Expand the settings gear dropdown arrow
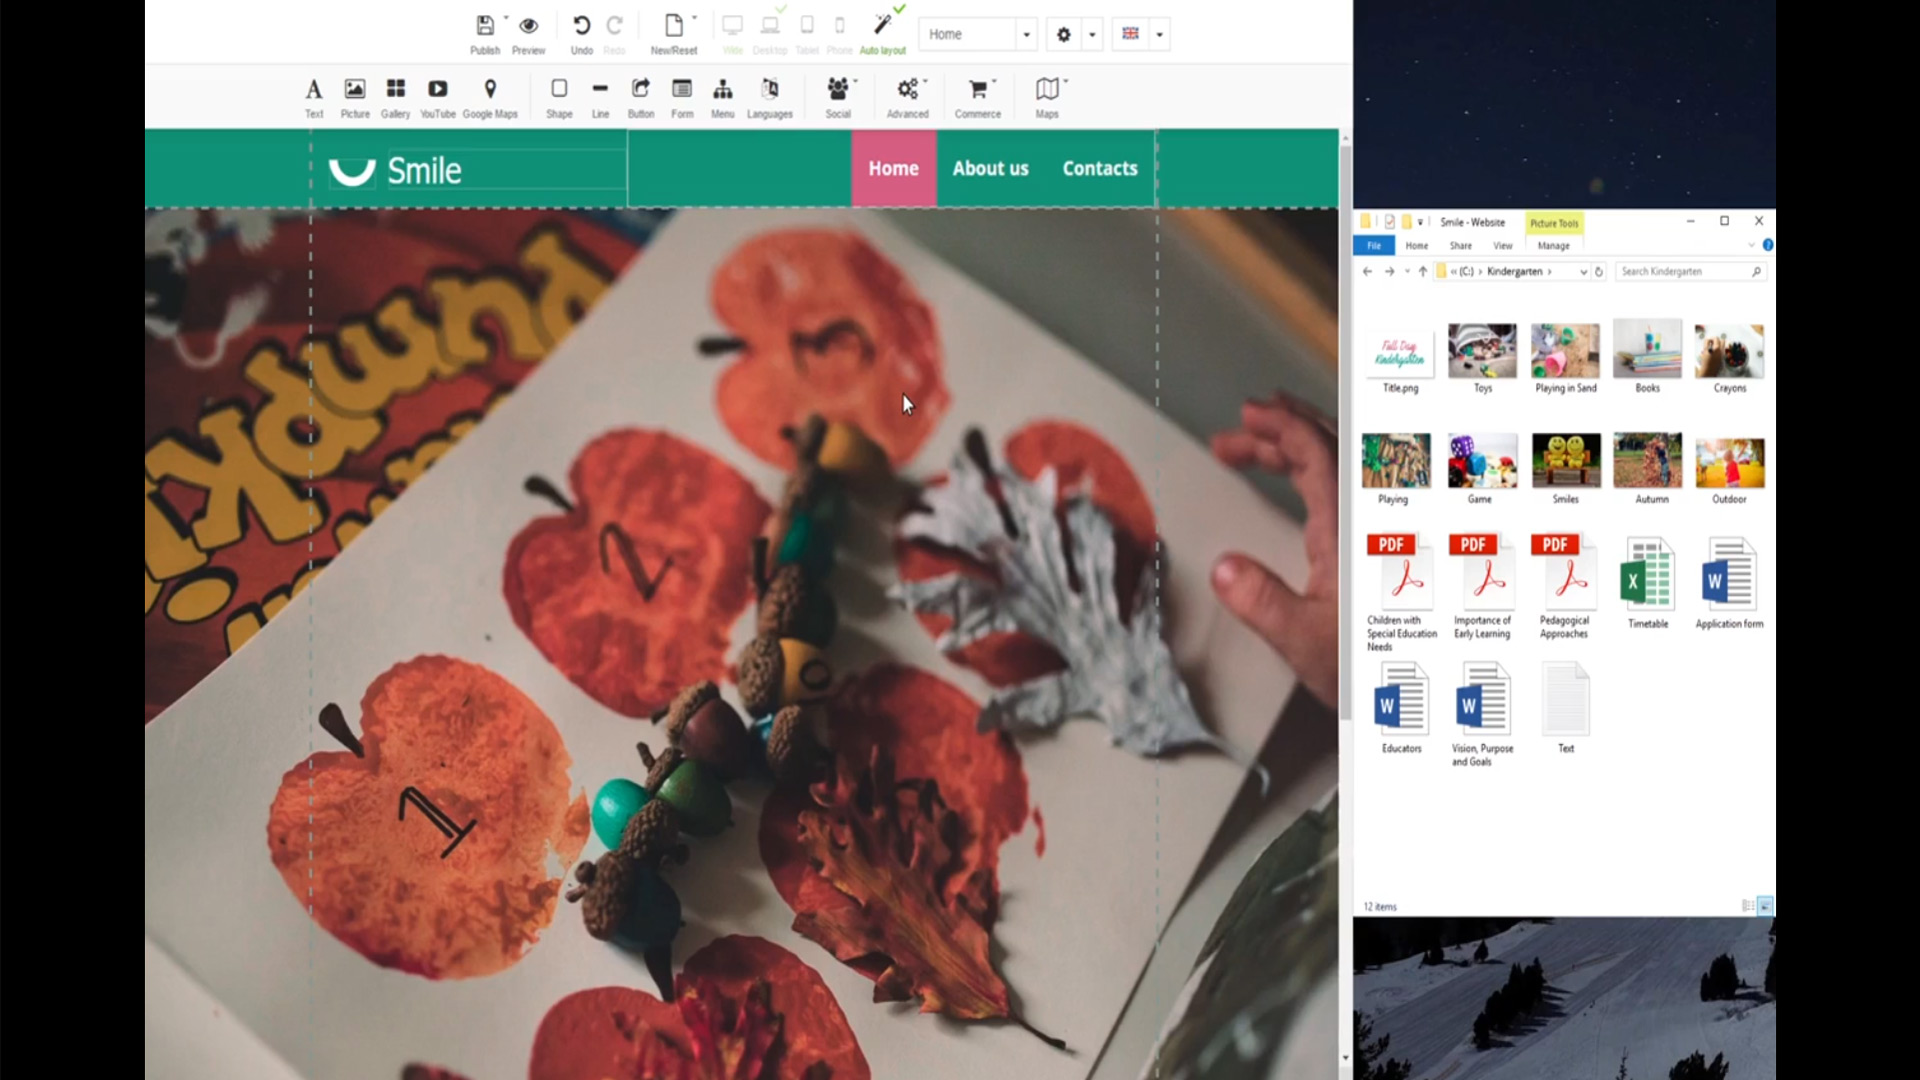 click(1092, 34)
